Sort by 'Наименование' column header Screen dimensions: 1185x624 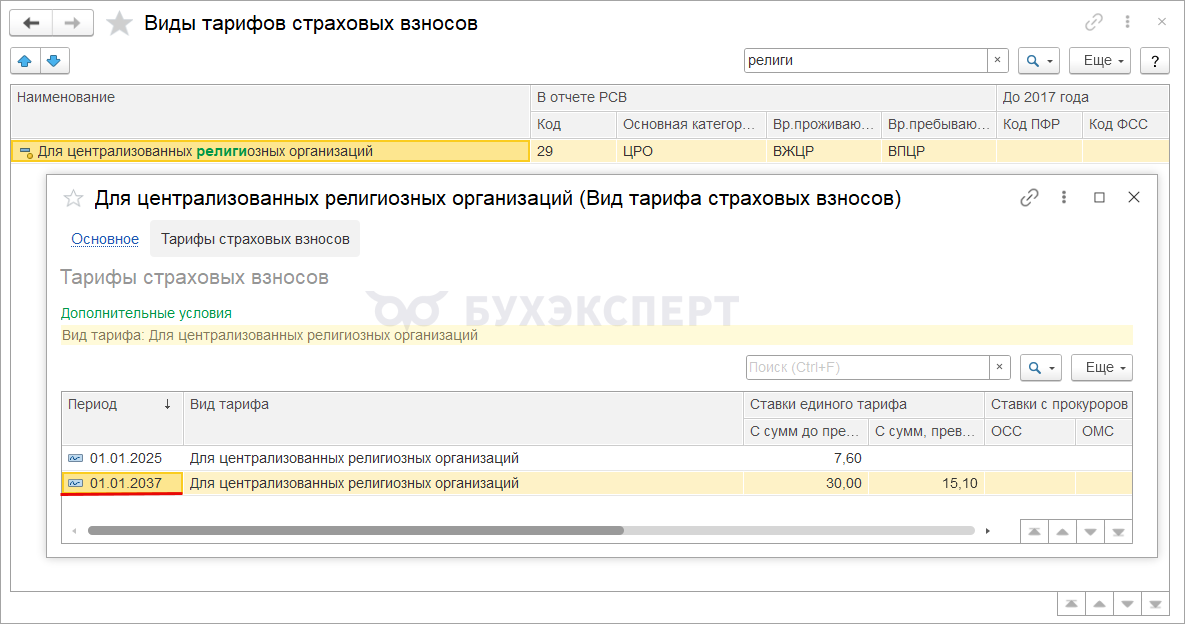[271, 111]
